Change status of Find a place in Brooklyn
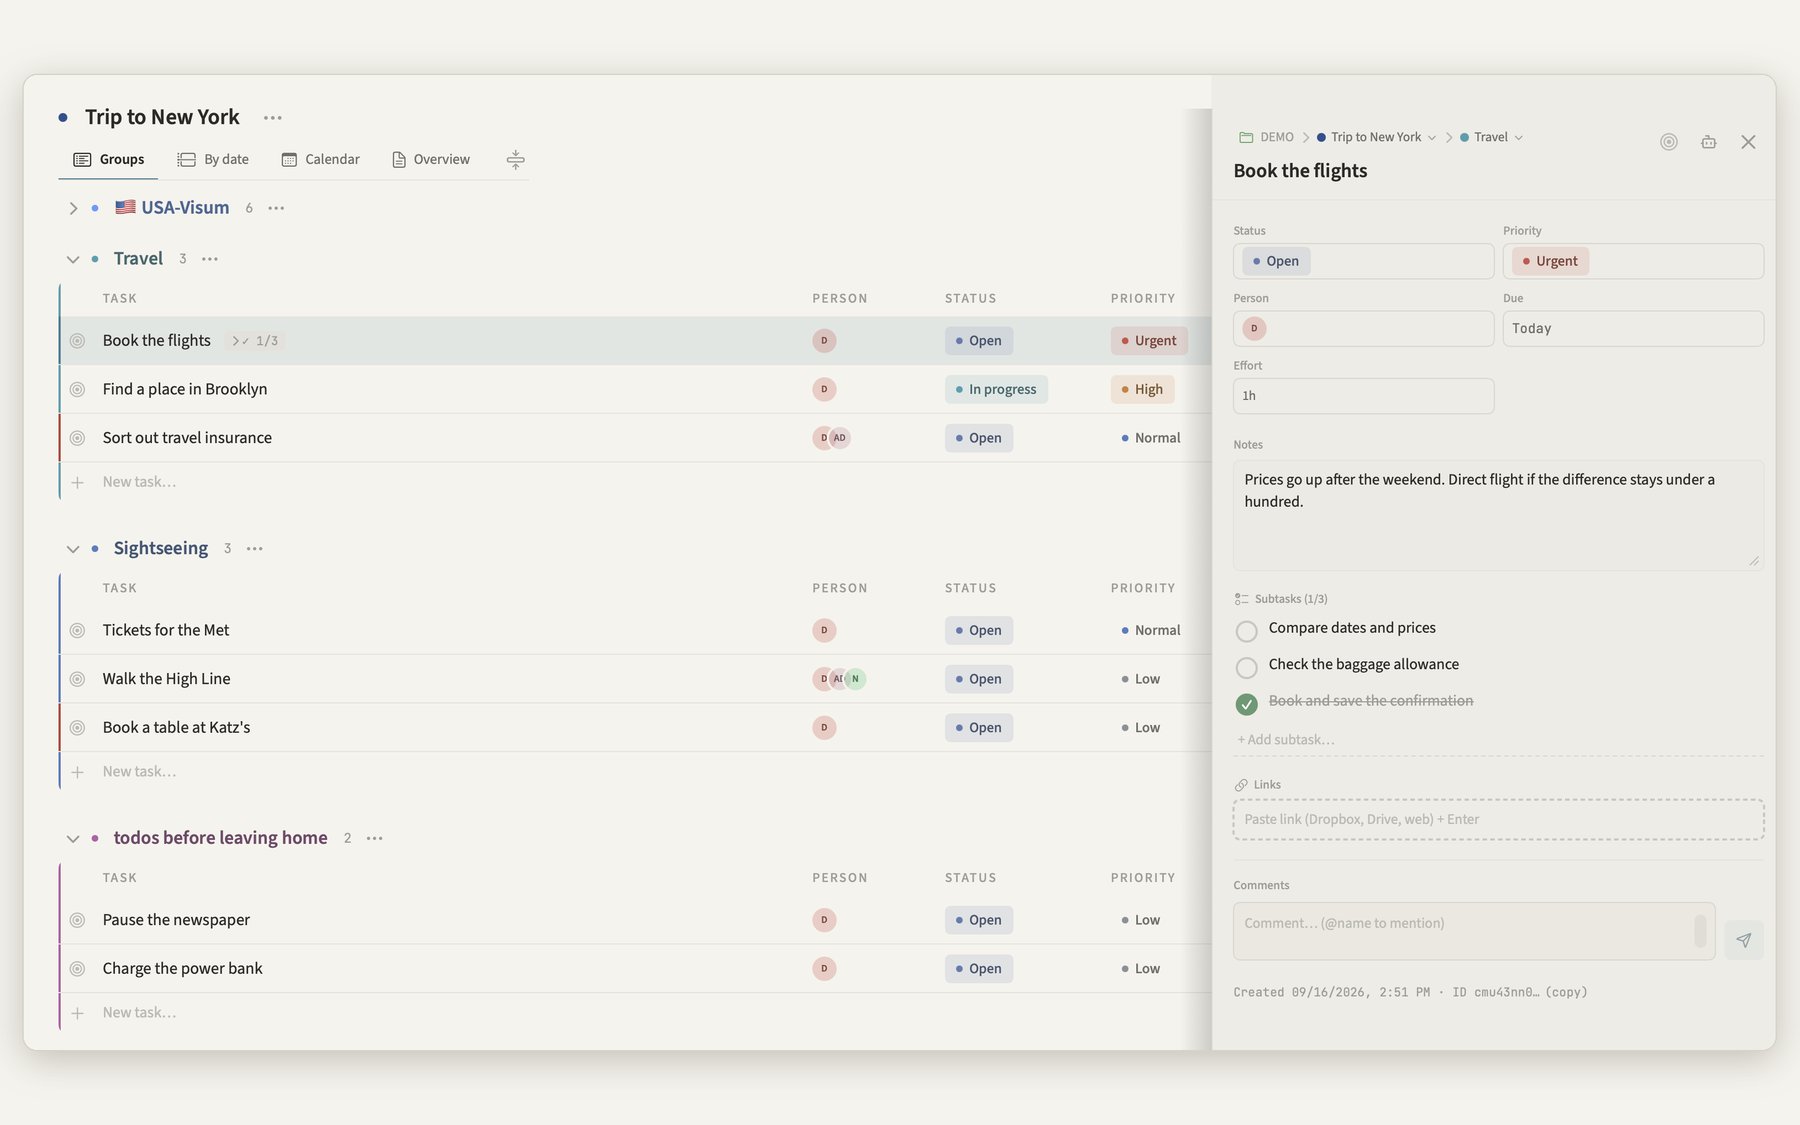Screen dimensions: 1800x1125 (x=996, y=389)
